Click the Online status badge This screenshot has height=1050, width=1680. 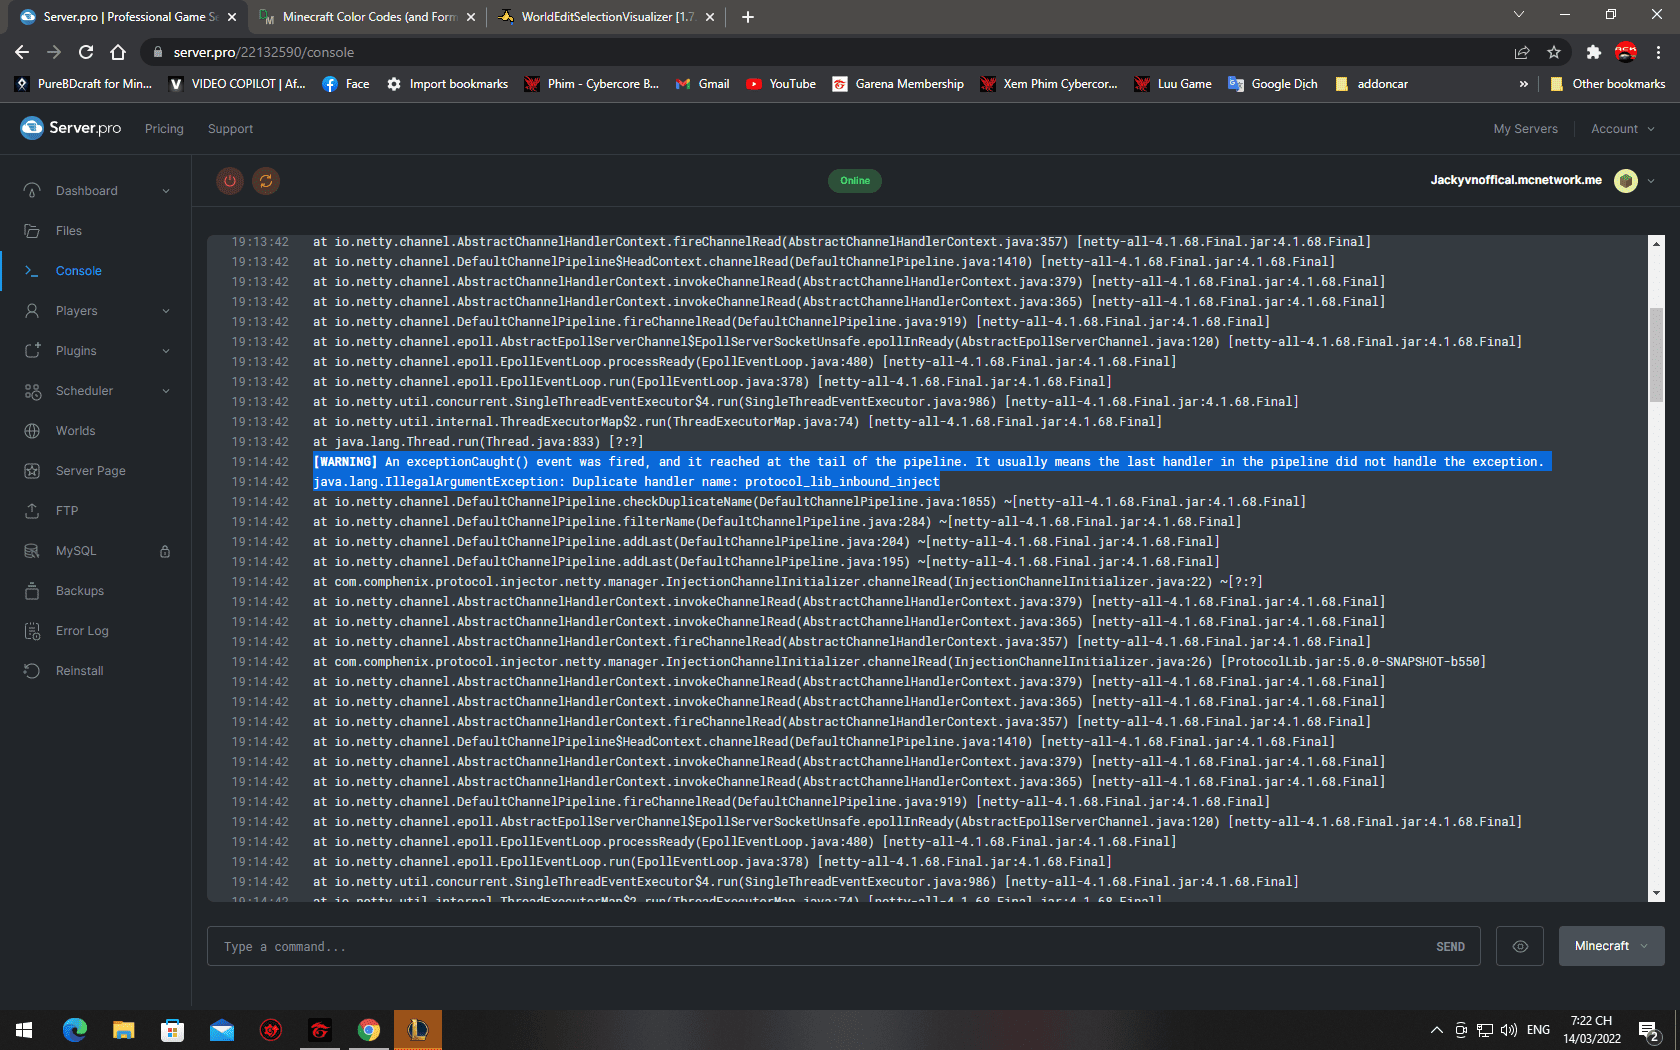pyautogui.click(x=855, y=181)
